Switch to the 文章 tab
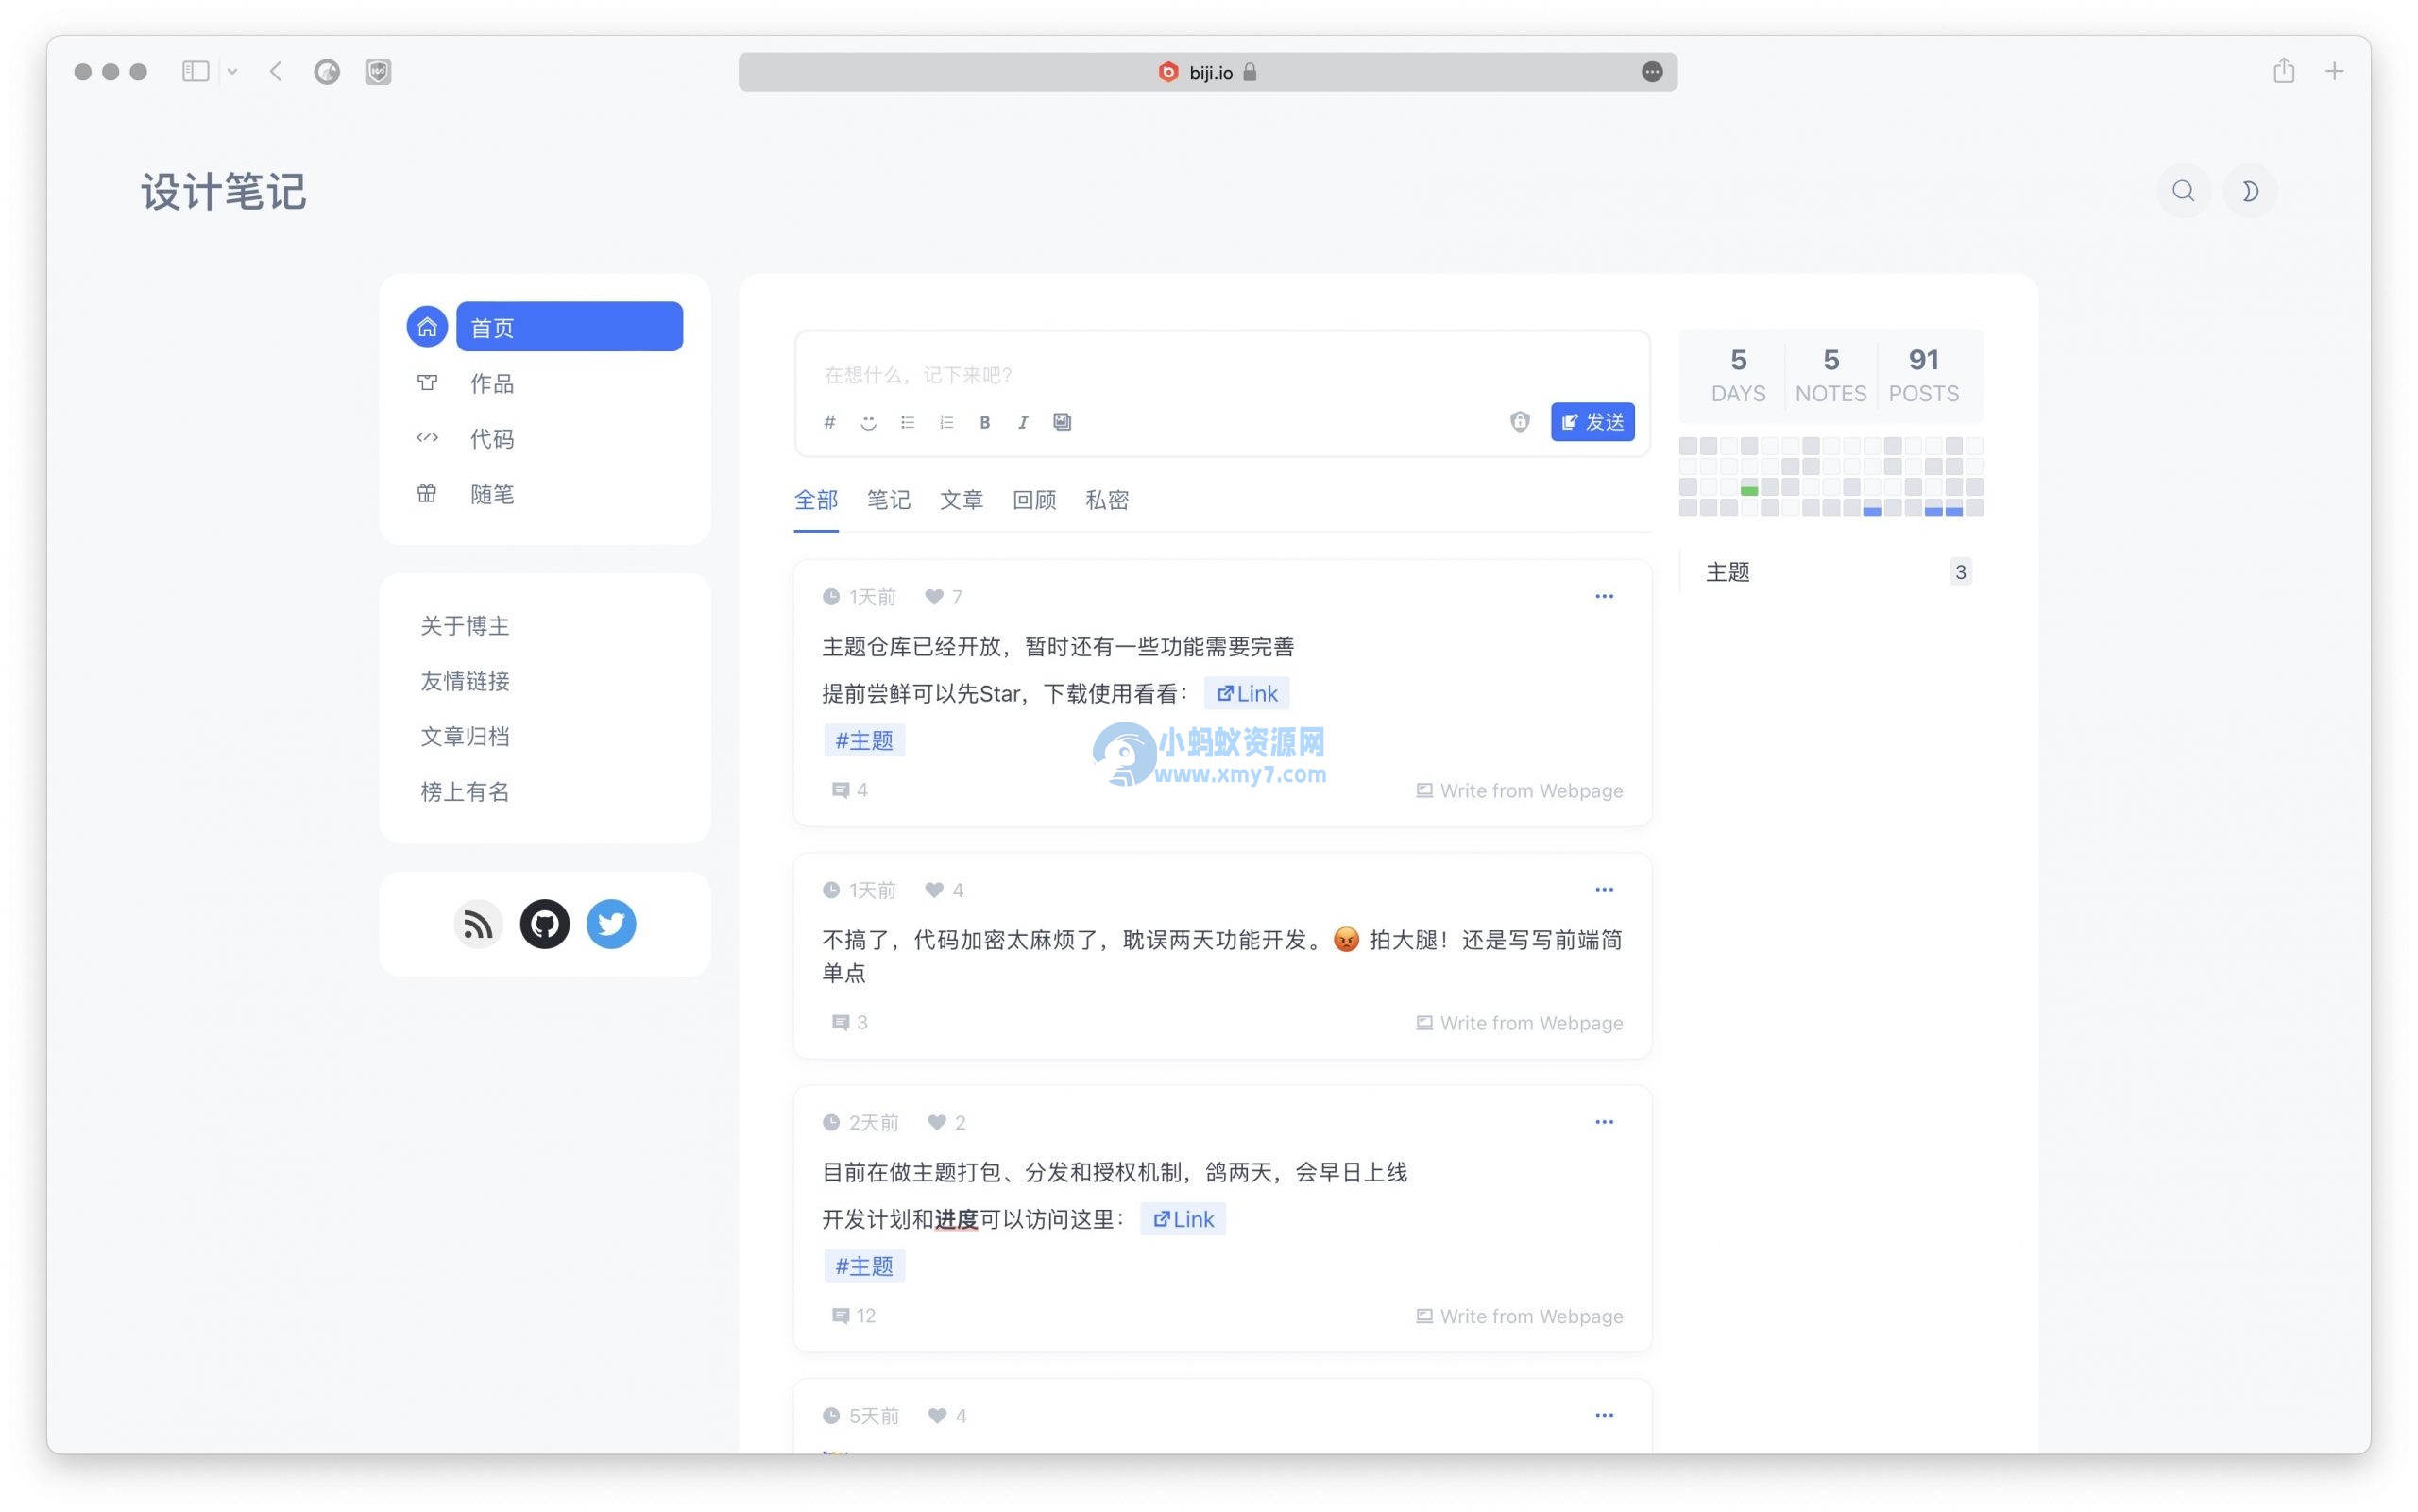 [x=961, y=500]
